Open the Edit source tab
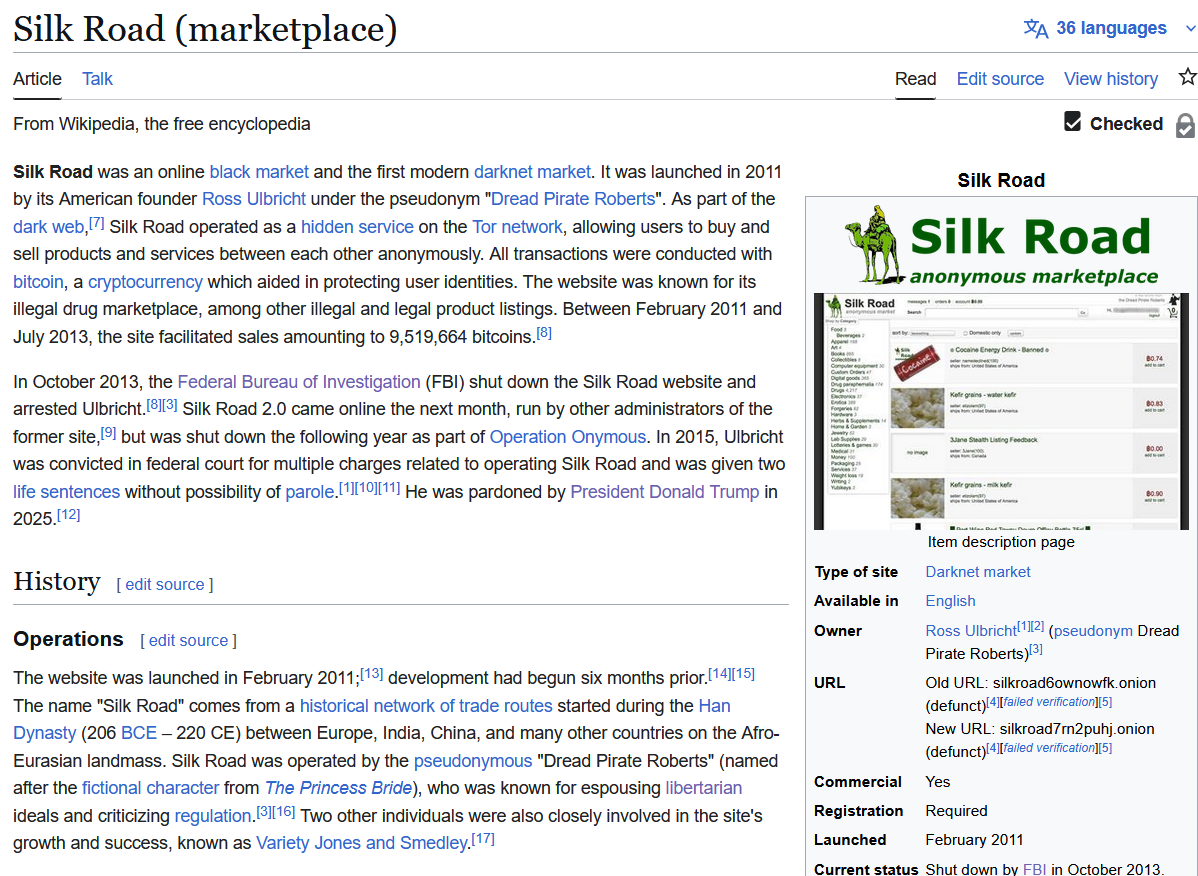The height and width of the screenshot is (876, 1198). pos(1000,79)
